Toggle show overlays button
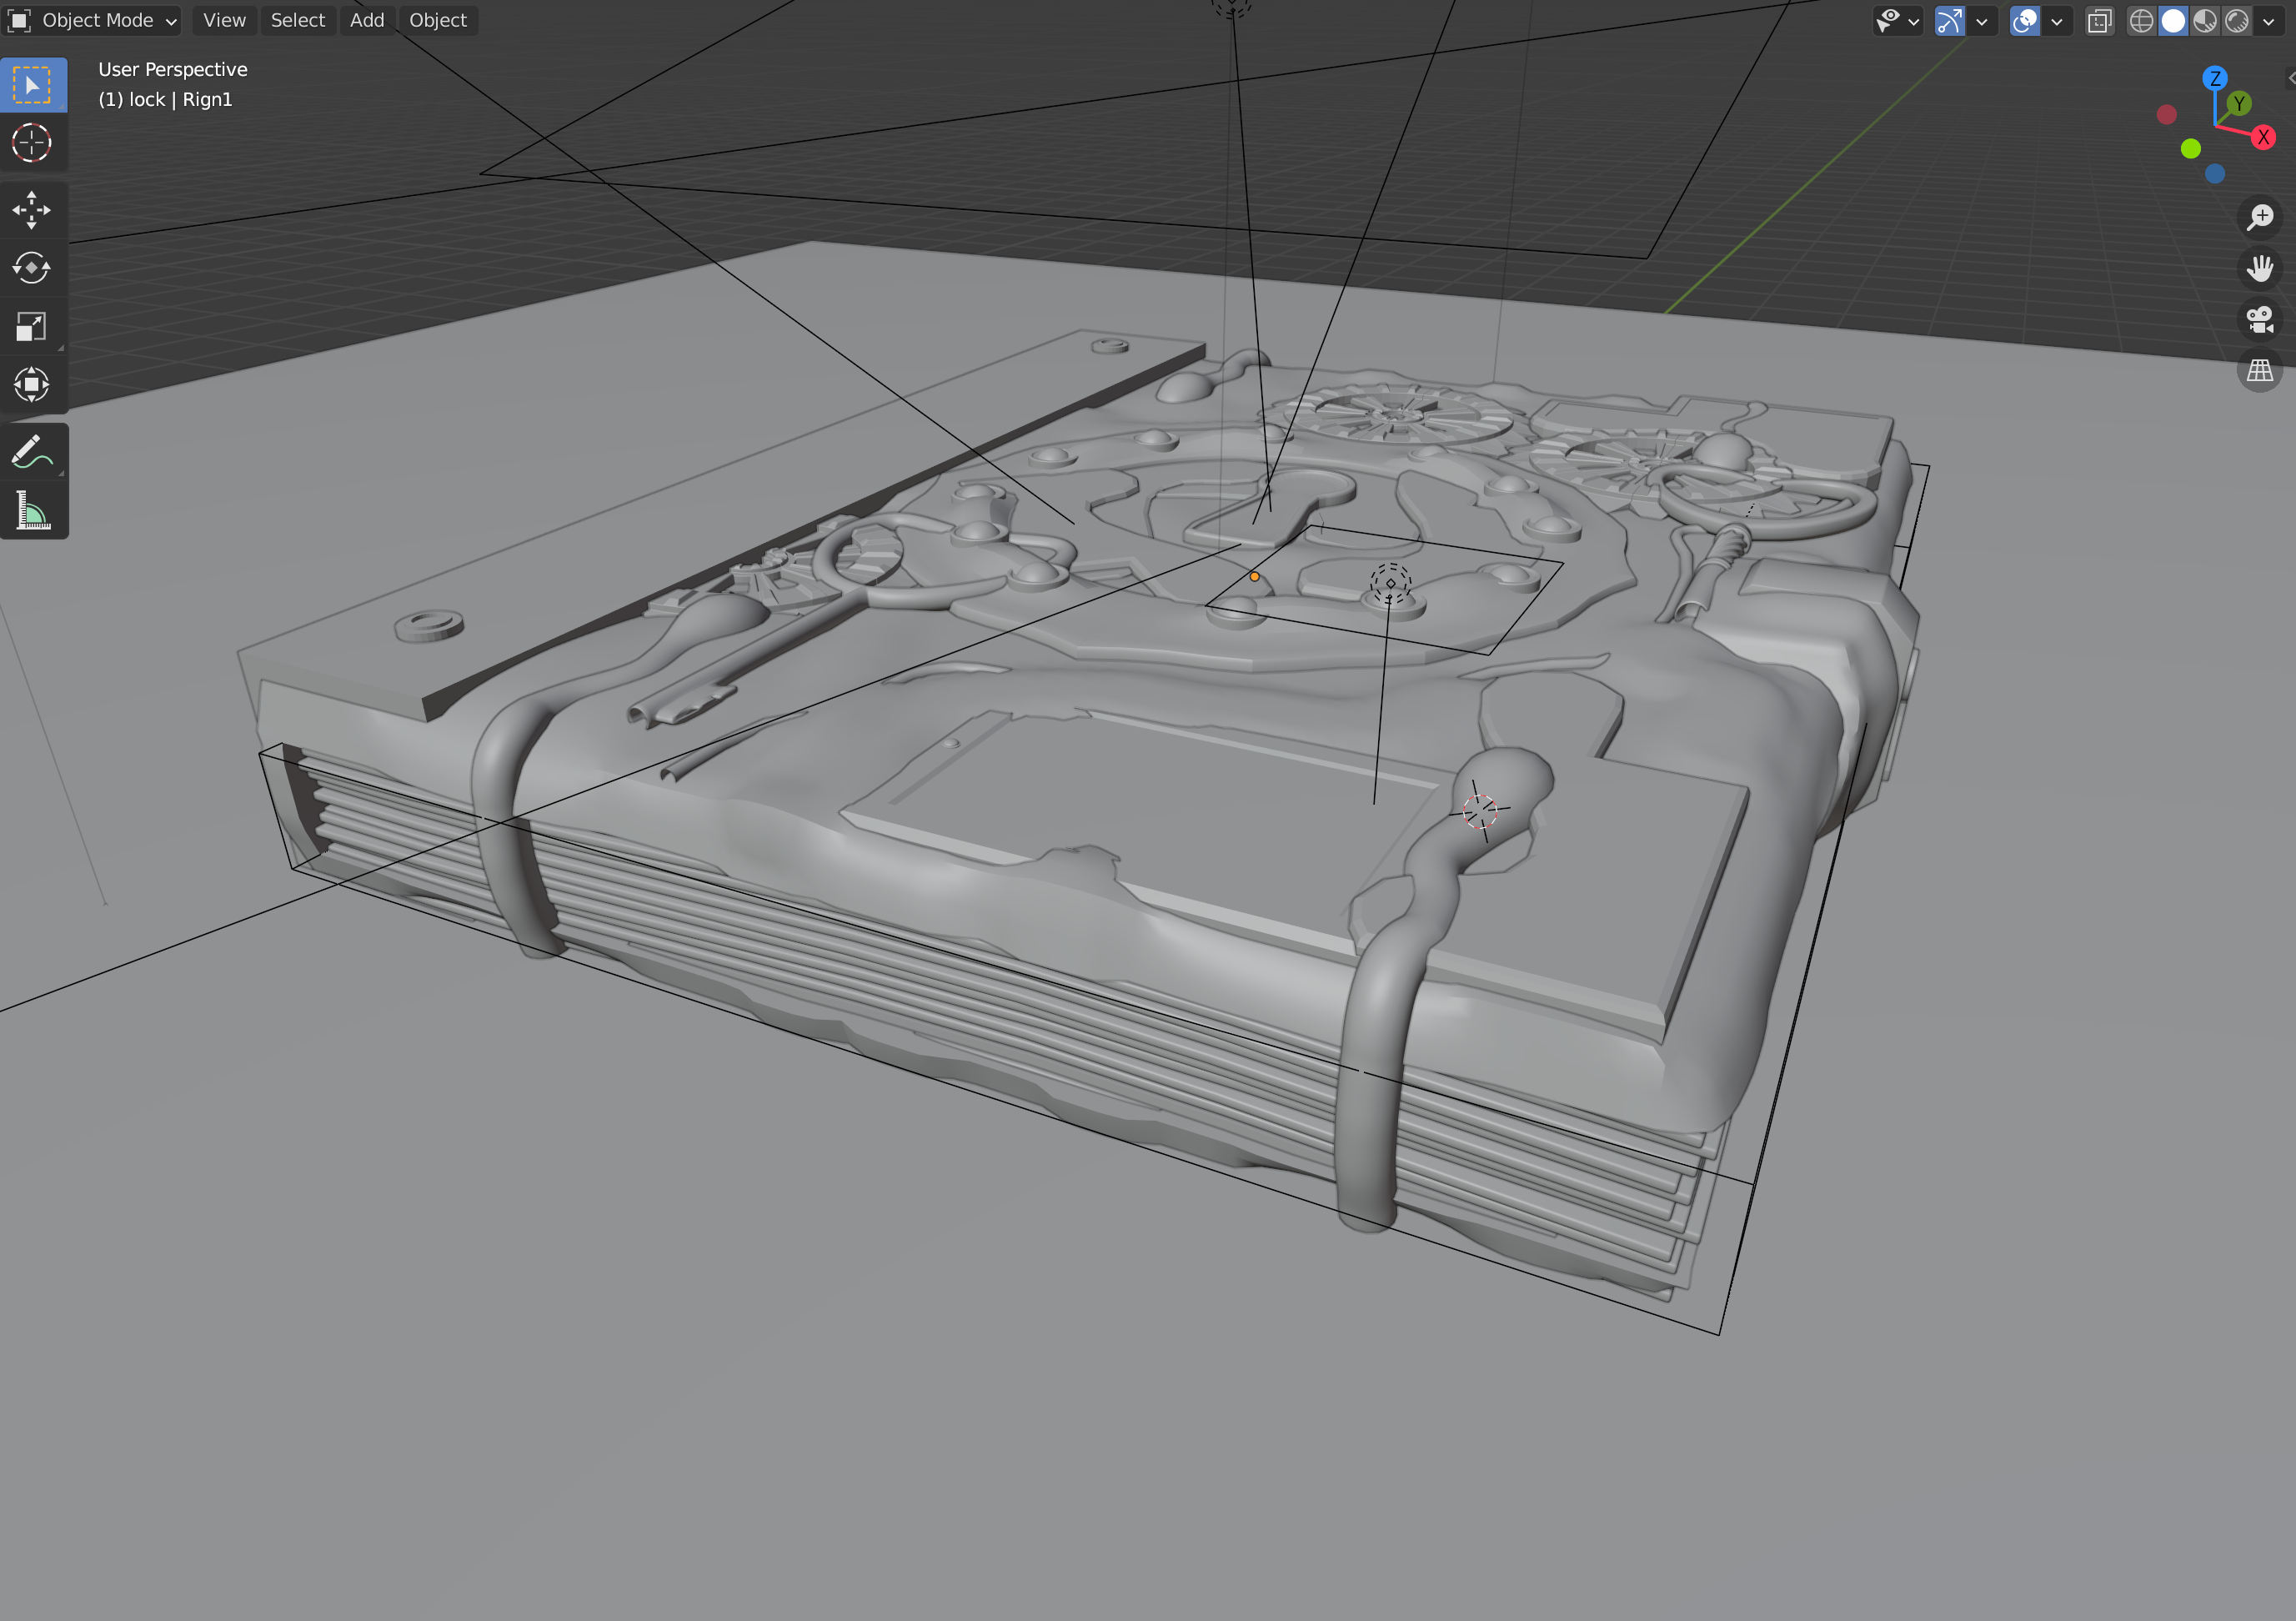 2025,21
